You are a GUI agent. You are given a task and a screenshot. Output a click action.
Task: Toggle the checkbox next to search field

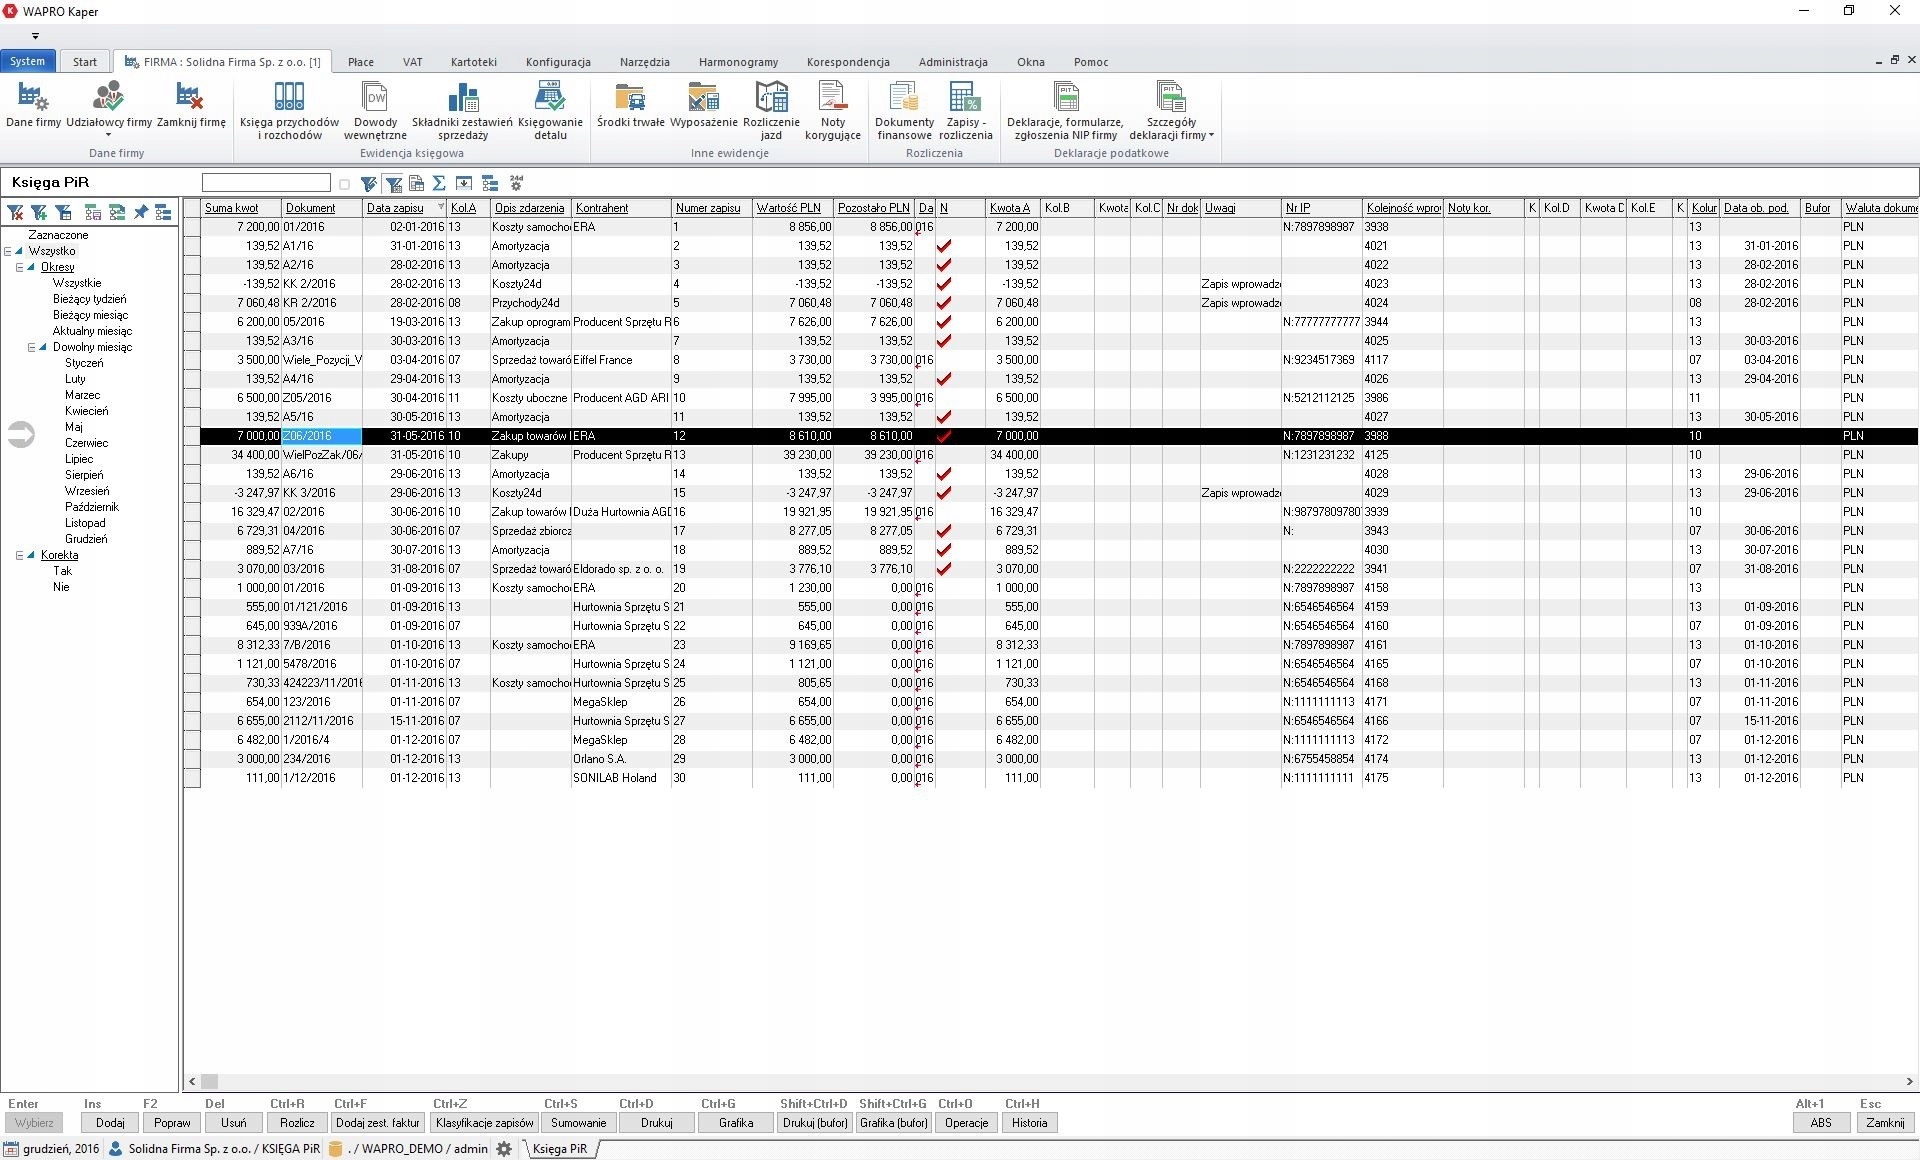tap(345, 184)
